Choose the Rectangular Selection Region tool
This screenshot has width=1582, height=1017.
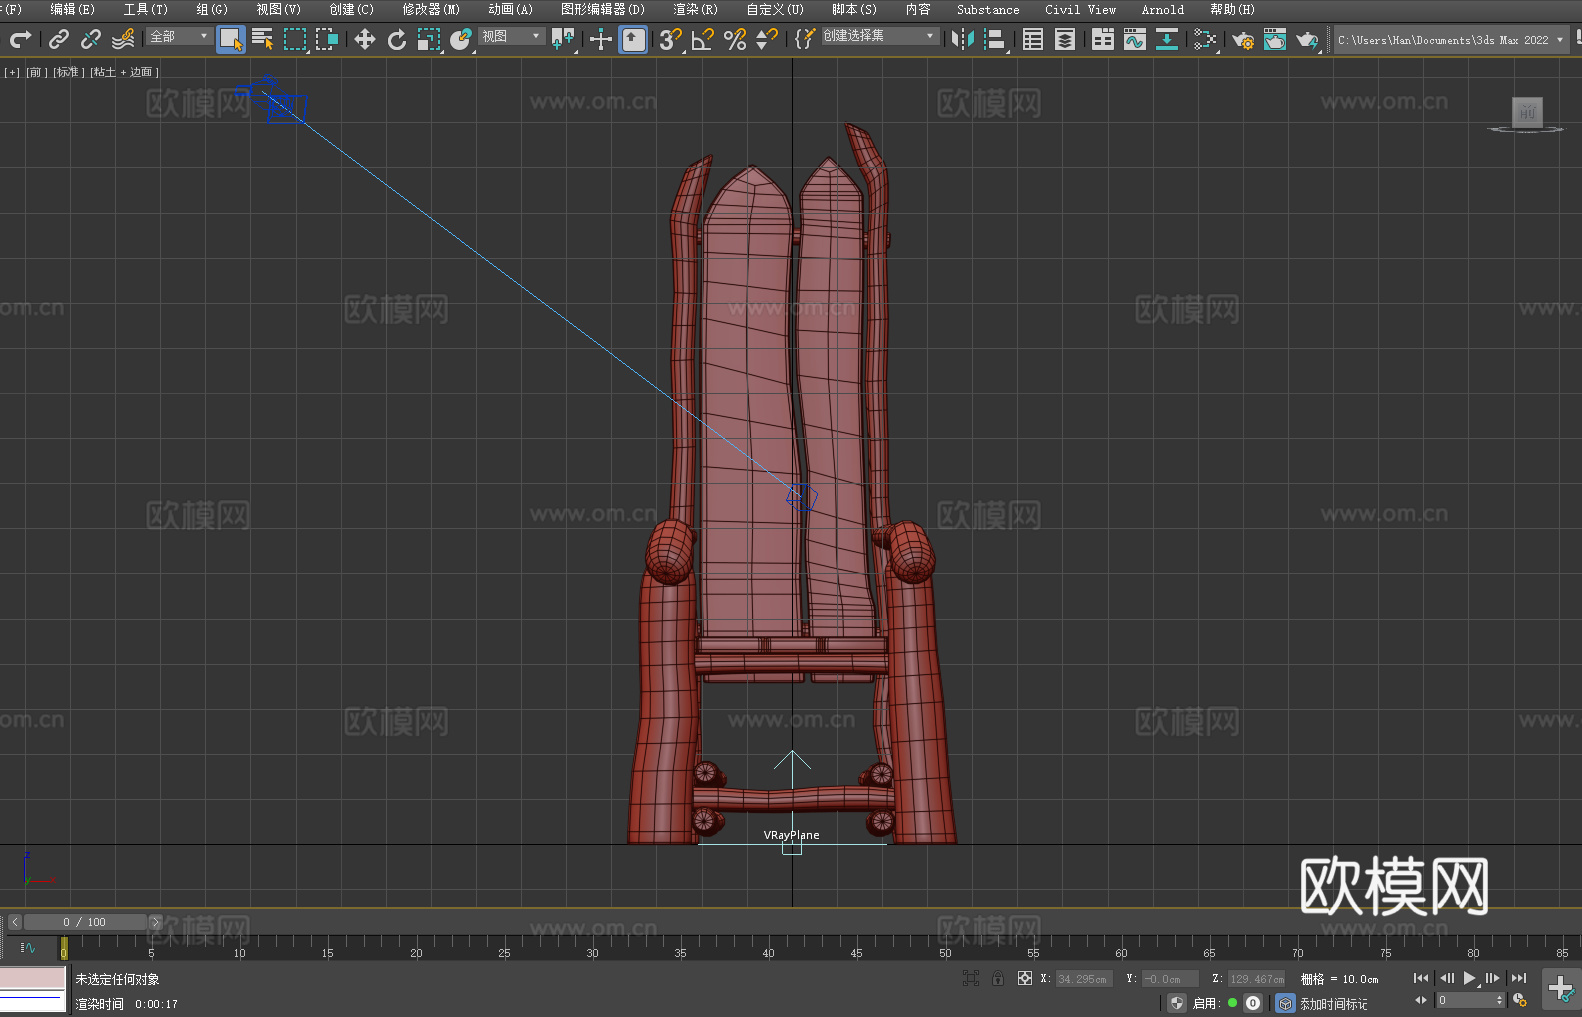click(x=295, y=39)
